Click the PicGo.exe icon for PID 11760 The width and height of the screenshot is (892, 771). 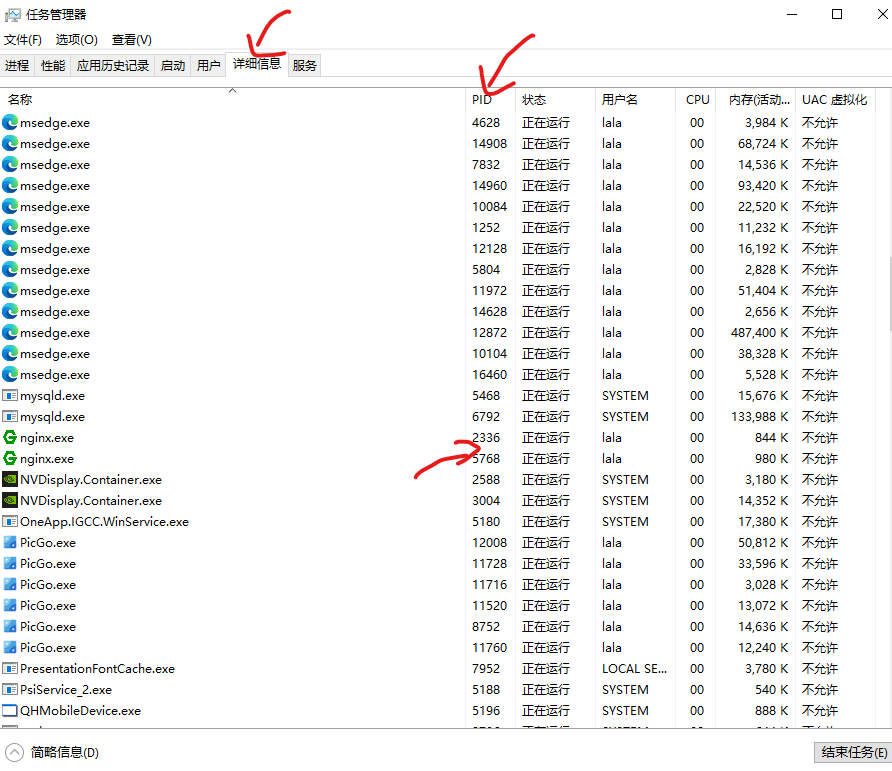coord(10,648)
